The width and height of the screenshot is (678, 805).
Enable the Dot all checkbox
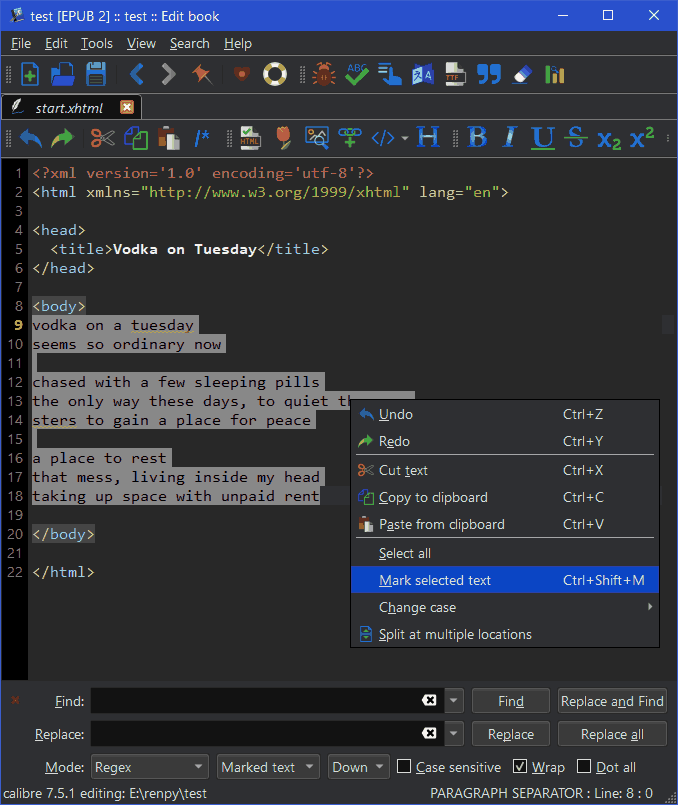click(584, 766)
